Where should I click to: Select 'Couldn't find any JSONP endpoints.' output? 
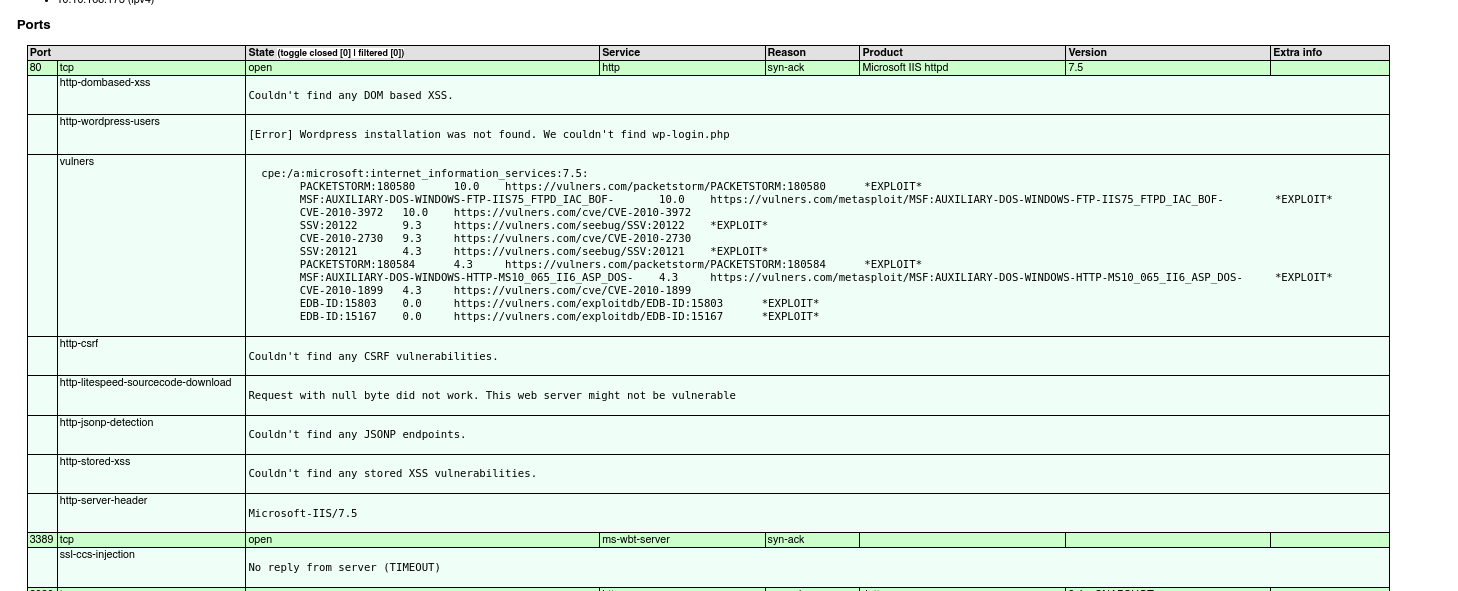click(357, 435)
